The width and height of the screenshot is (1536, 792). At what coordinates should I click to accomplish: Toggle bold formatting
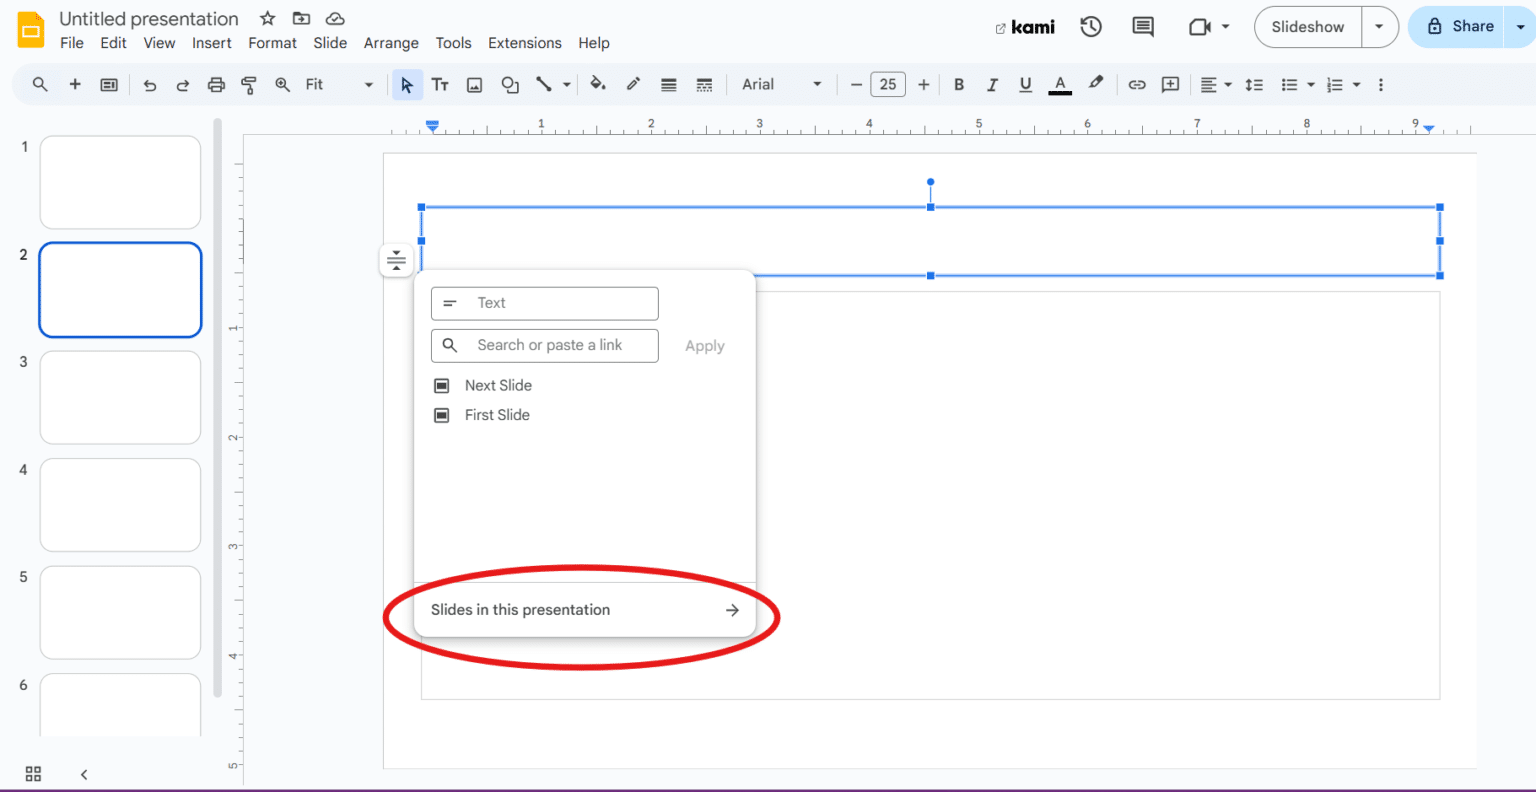coord(958,84)
